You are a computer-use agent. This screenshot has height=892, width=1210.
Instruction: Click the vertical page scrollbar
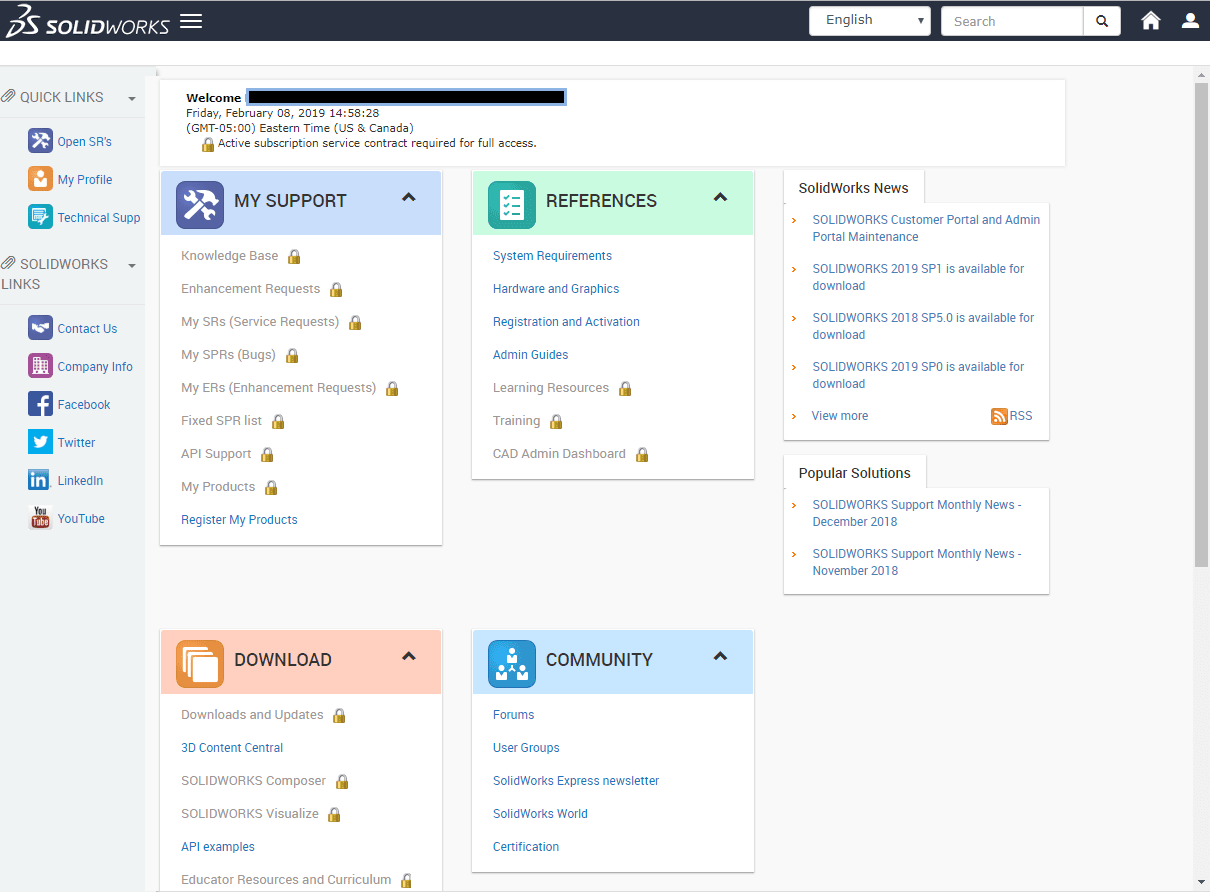pos(1202,325)
